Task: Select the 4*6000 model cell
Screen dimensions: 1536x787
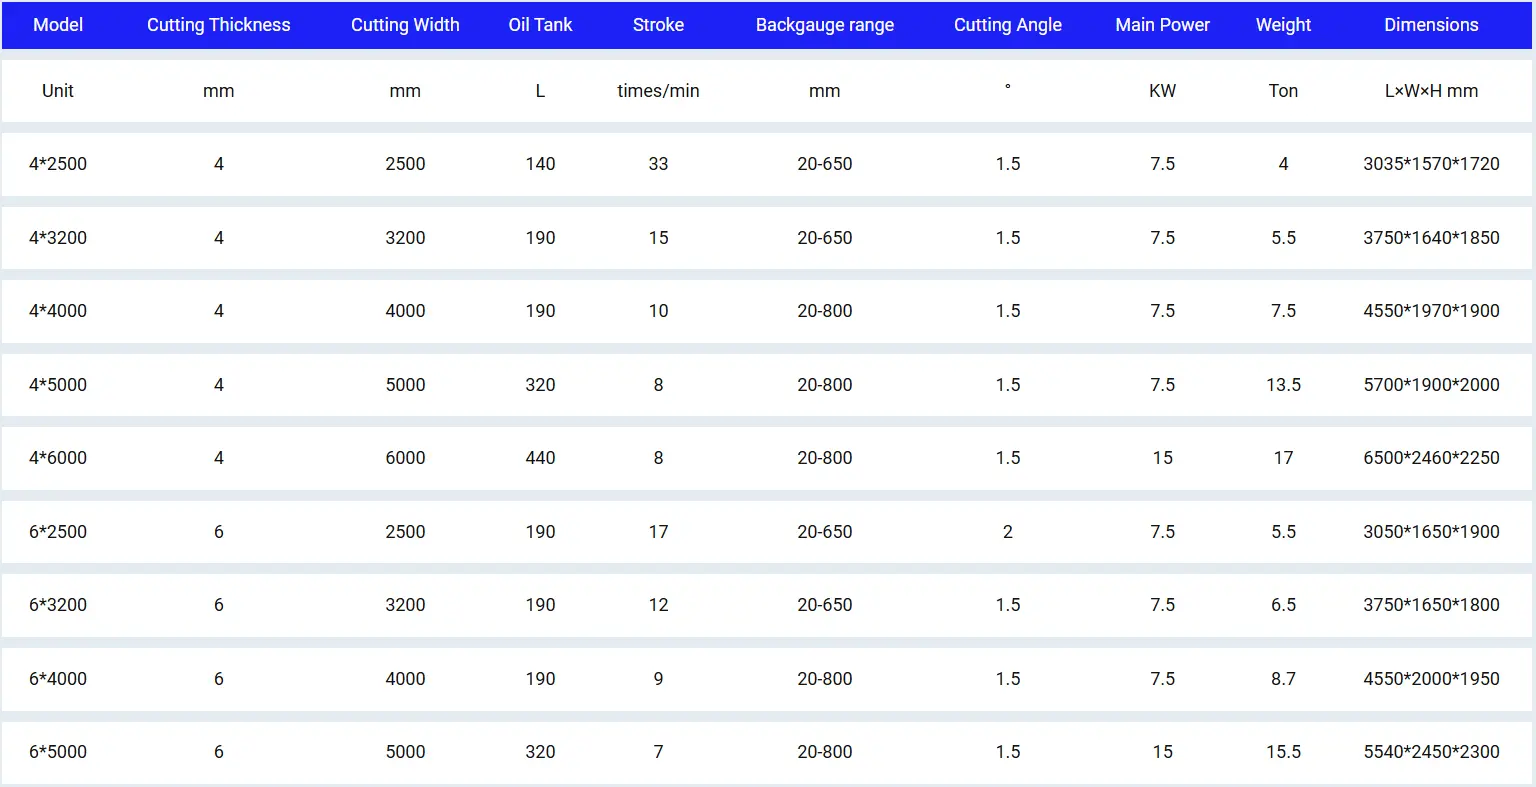Action: [x=58, y=458]
